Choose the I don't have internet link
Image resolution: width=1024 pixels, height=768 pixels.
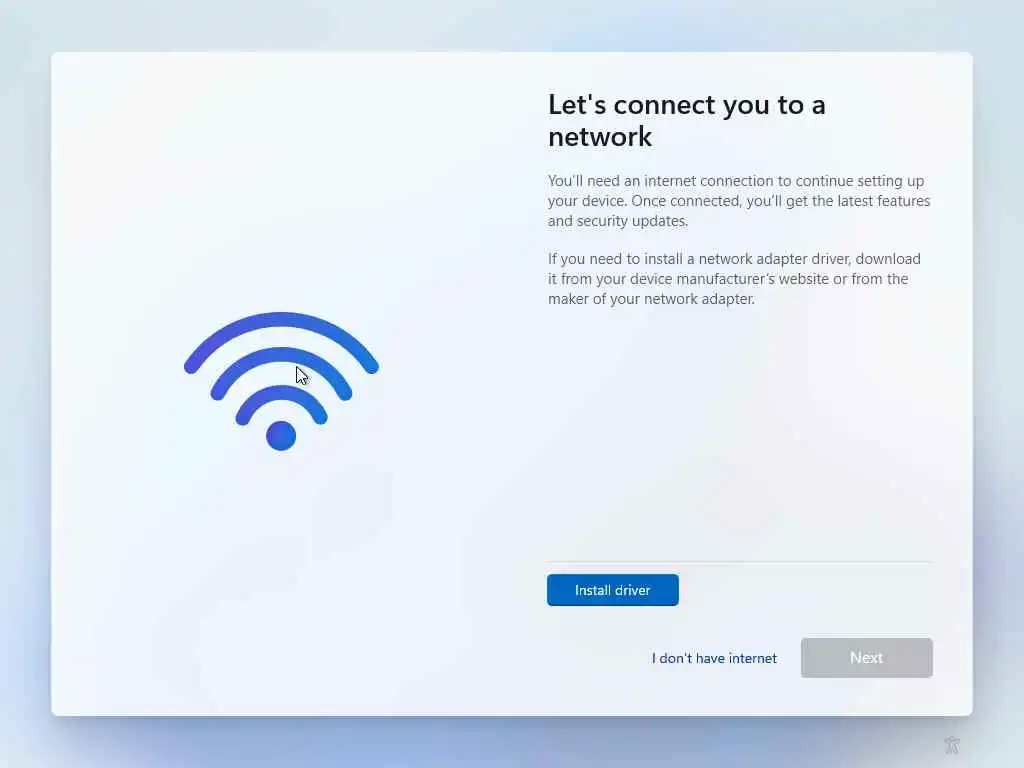[x=714, y=658]
